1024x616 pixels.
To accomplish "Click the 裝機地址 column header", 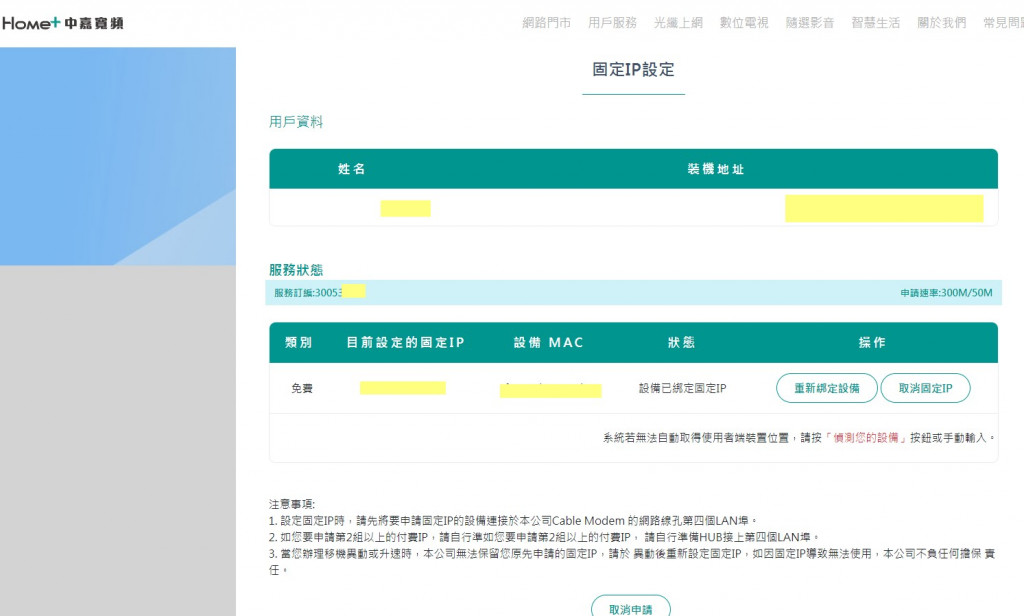I will (716, 169).
